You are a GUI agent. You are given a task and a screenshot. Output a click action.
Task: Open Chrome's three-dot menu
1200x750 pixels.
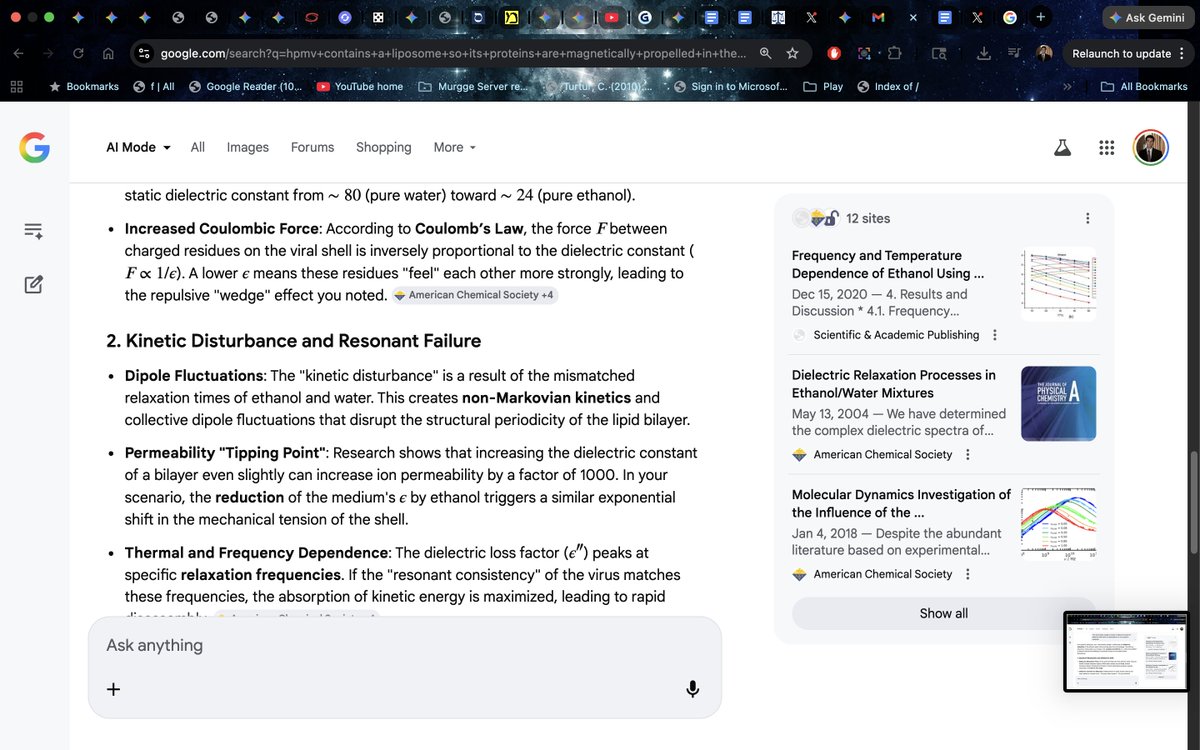tap(1182, 53)
